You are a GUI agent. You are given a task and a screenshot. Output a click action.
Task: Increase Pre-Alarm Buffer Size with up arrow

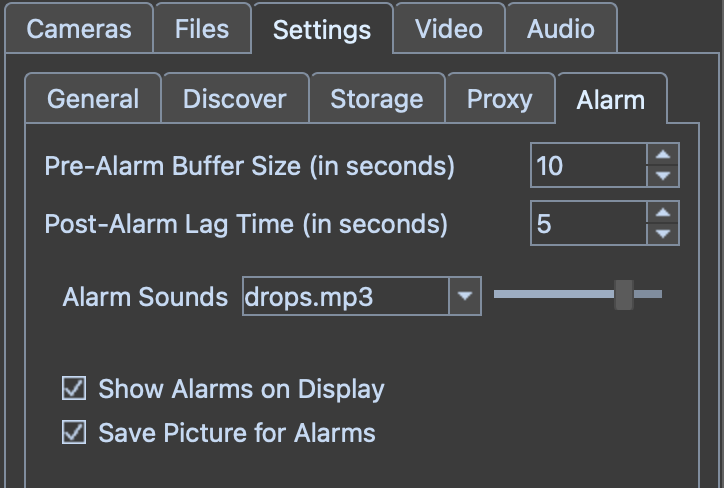tap(663, 155)
